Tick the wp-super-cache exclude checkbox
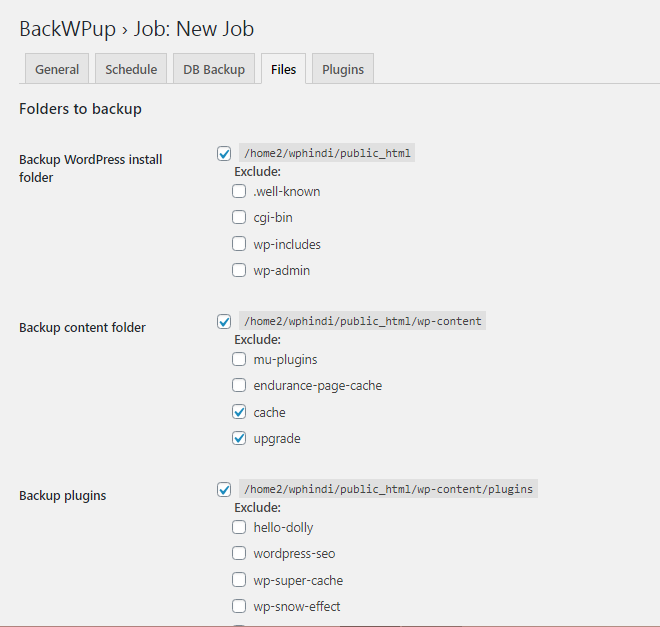 pyautogui.click(x=239, y=580)
